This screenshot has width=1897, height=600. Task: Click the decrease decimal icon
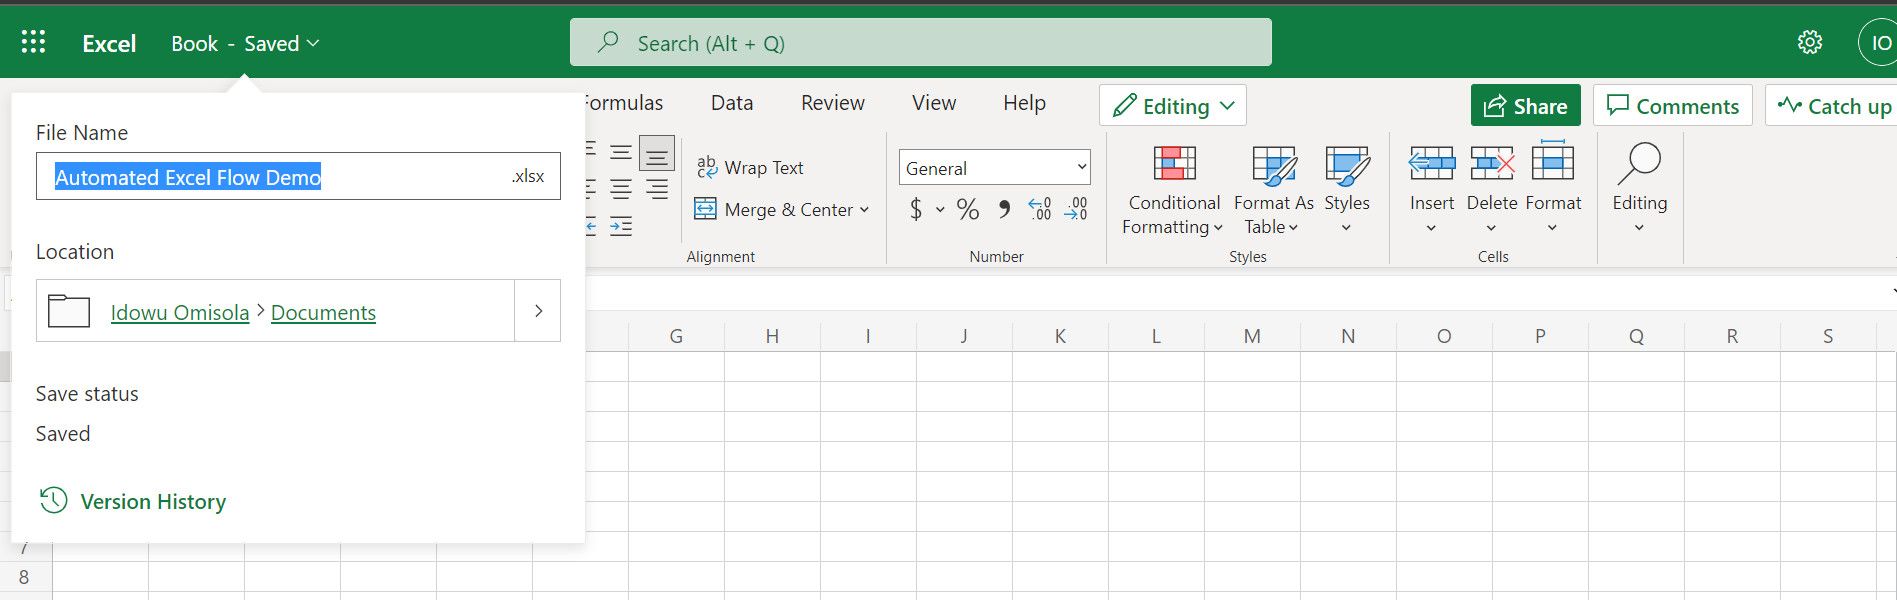click(x=1077, y=209)
